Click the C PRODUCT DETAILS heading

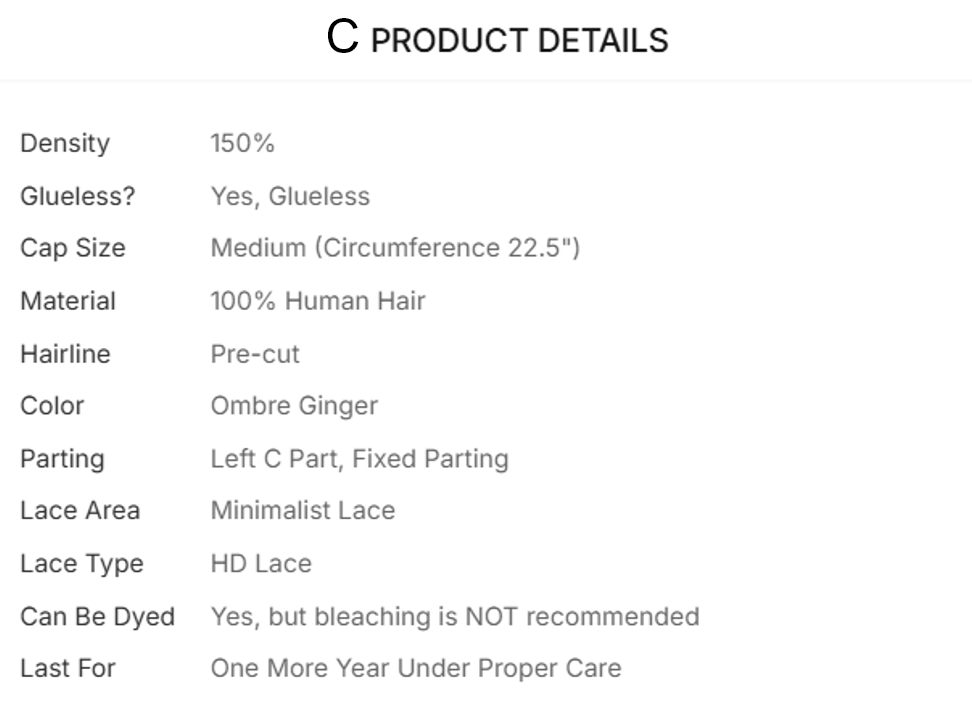[497, 39]
